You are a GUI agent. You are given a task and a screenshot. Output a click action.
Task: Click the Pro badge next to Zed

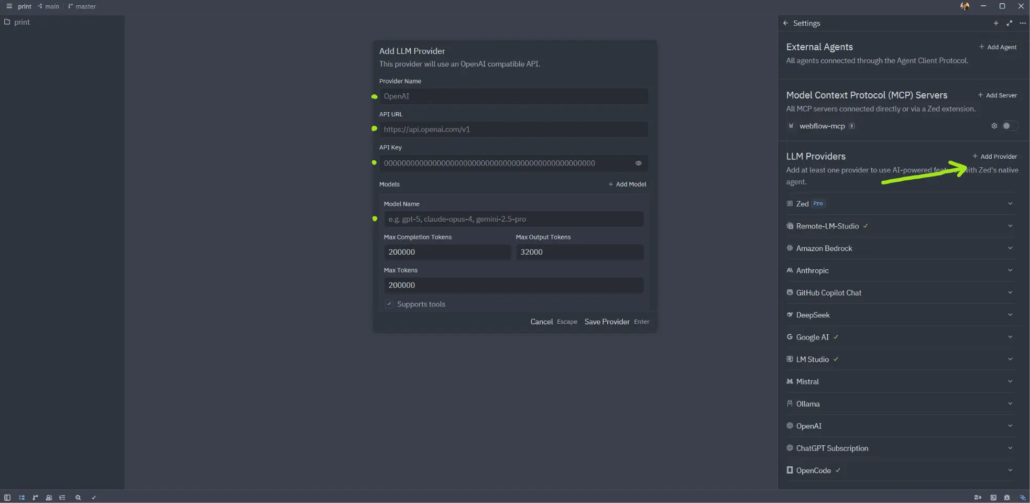pos(818,204)
